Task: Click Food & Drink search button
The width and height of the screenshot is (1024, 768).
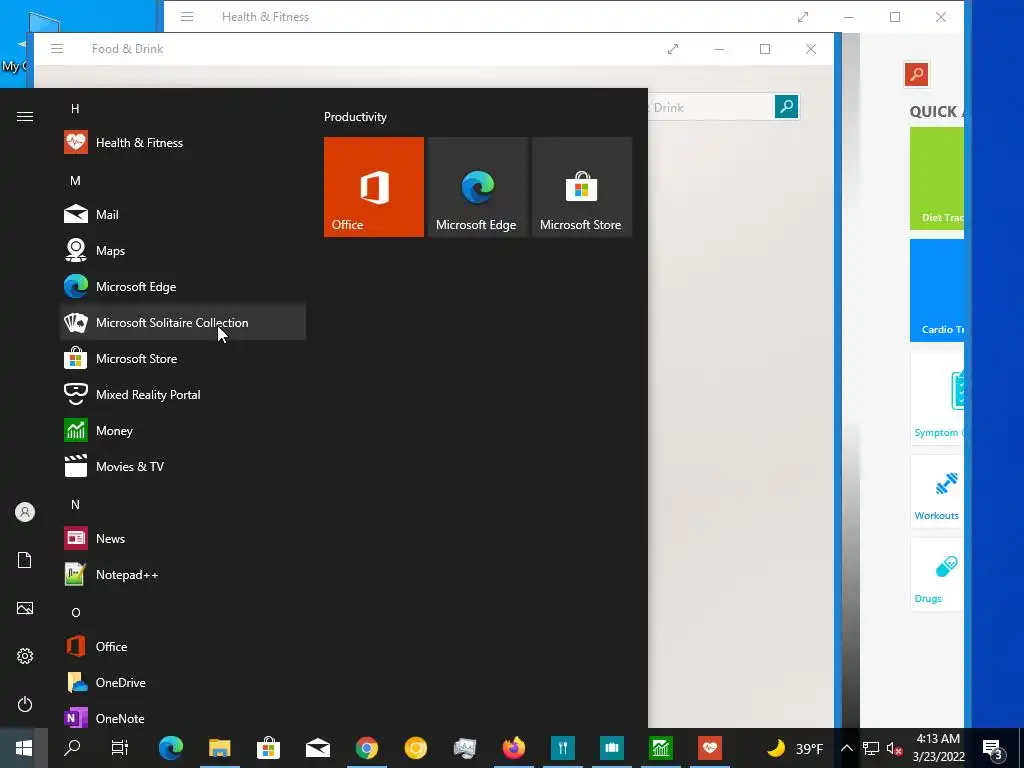Action: (x=786, y=106)
